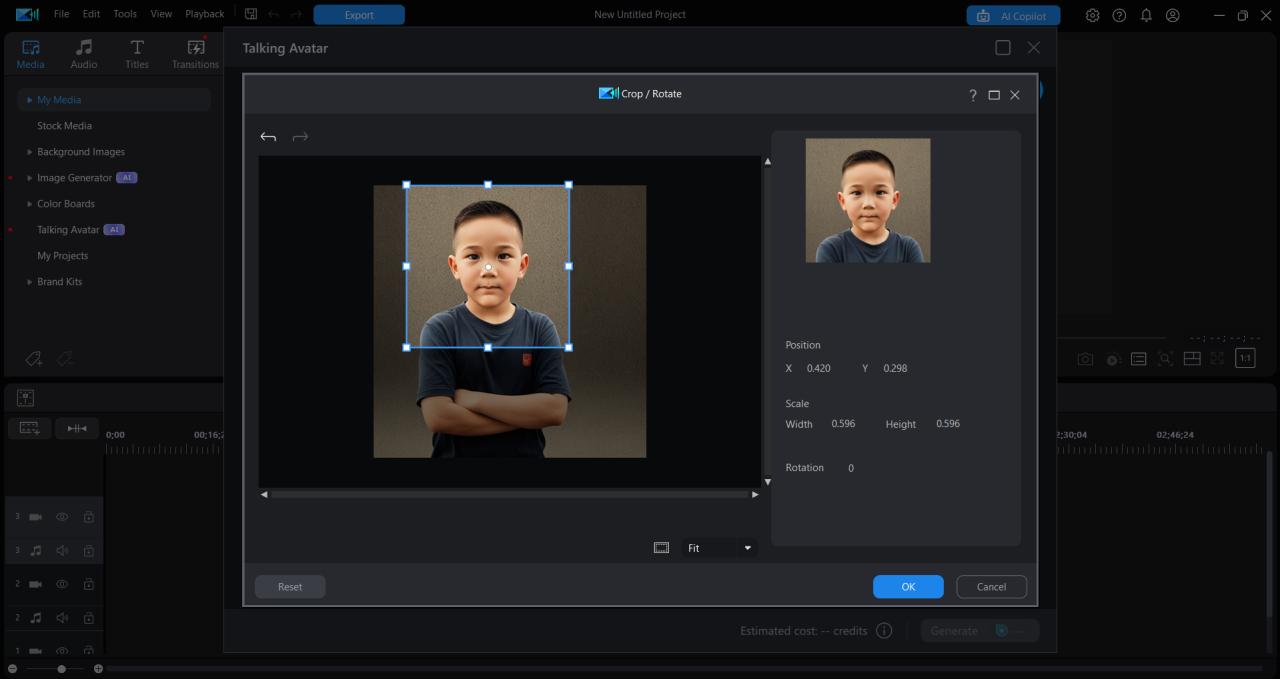Open the Playback menu

click(204, 14)
